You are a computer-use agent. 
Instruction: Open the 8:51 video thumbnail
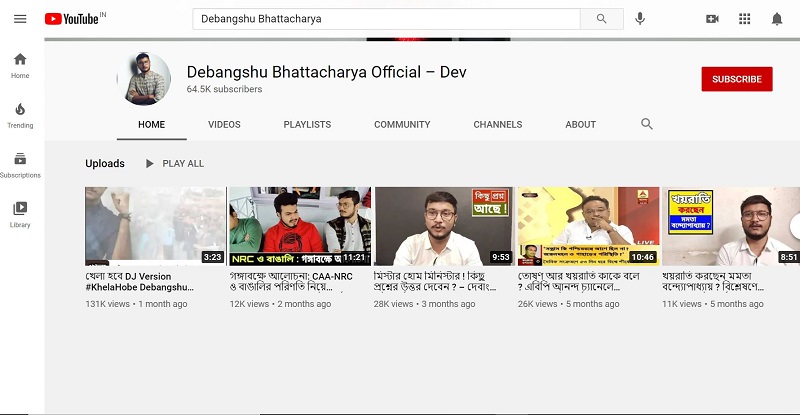(731, 226)
